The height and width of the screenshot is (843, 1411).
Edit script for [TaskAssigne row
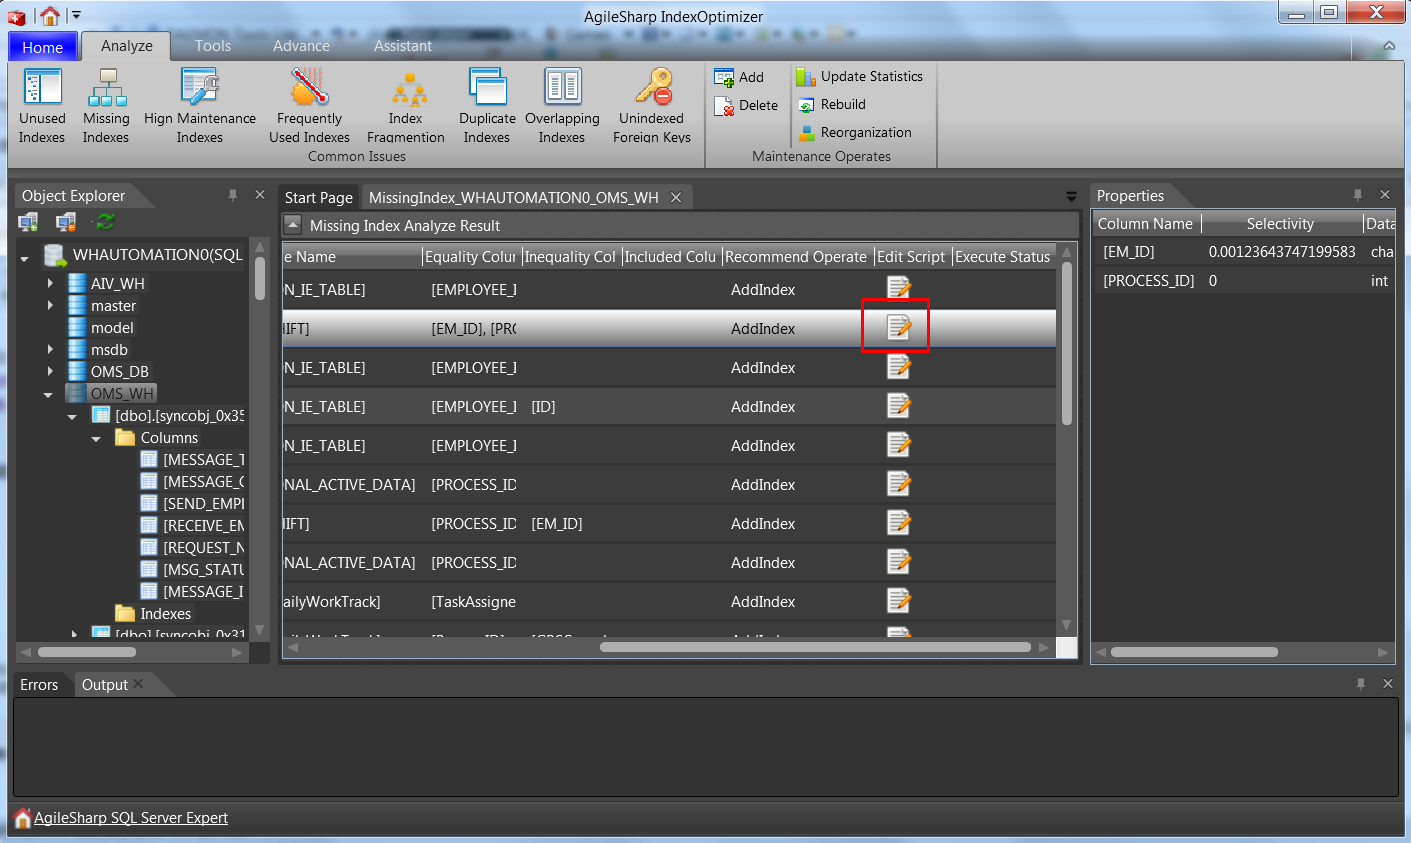[899, 600]
